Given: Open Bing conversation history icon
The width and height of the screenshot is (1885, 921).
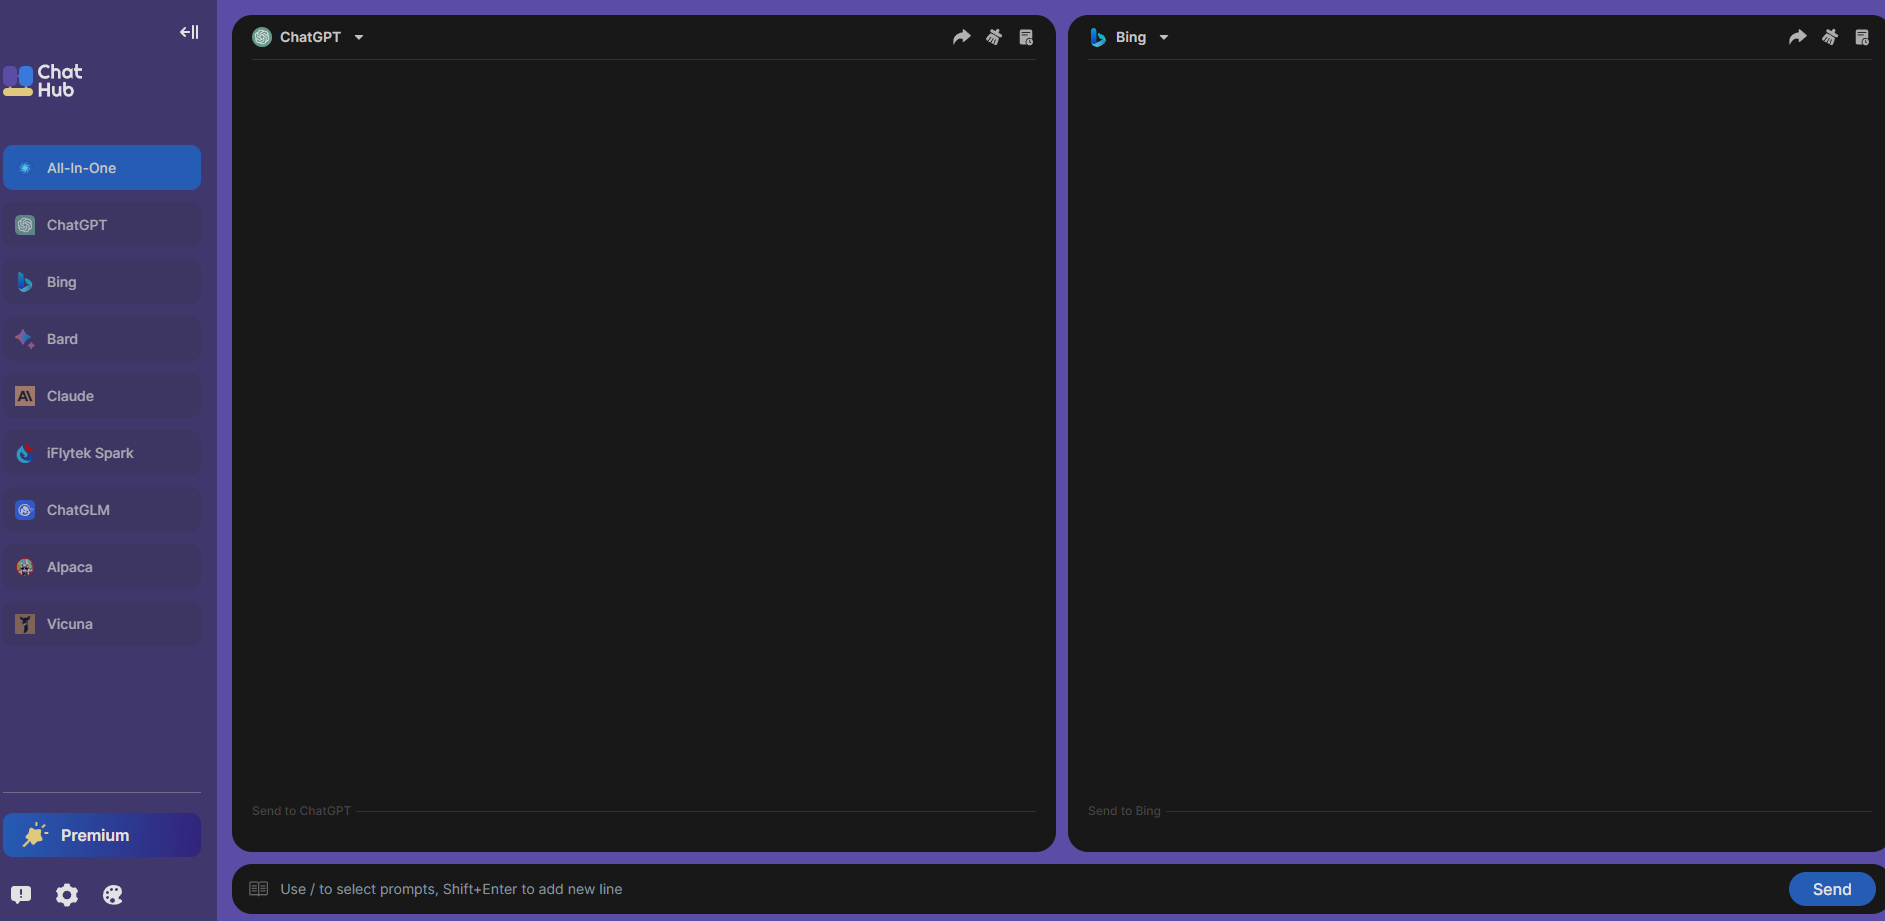Looking at the screenshot, I should point(1862,37).
